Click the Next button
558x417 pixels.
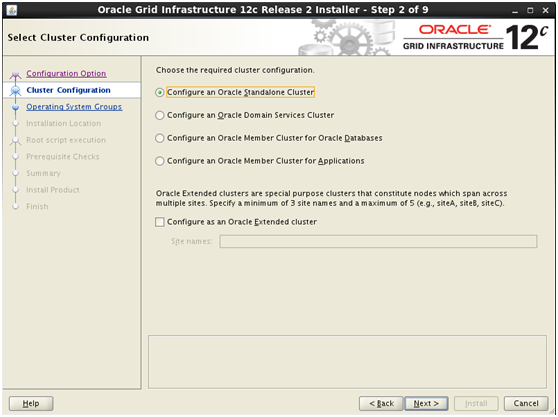pyautogui.click(x=426, y=403)
